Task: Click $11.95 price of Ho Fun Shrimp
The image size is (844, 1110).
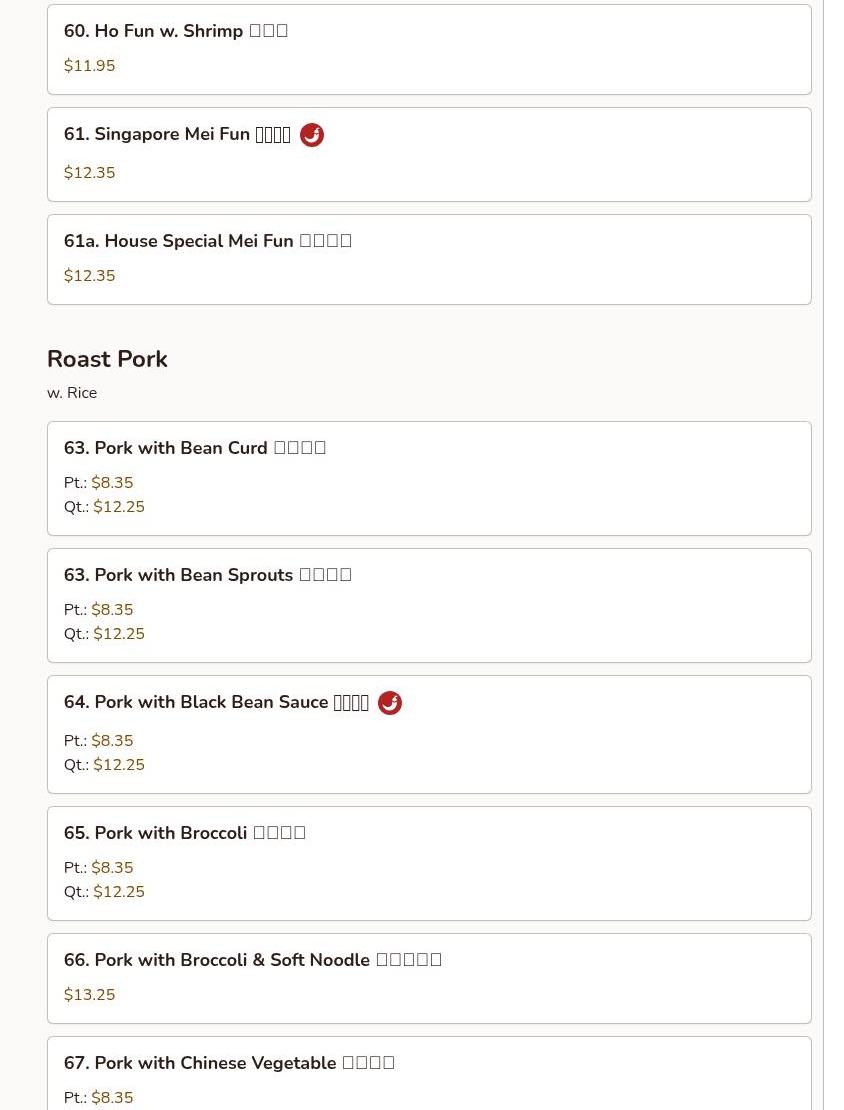Action: click(x=90, y=66)
